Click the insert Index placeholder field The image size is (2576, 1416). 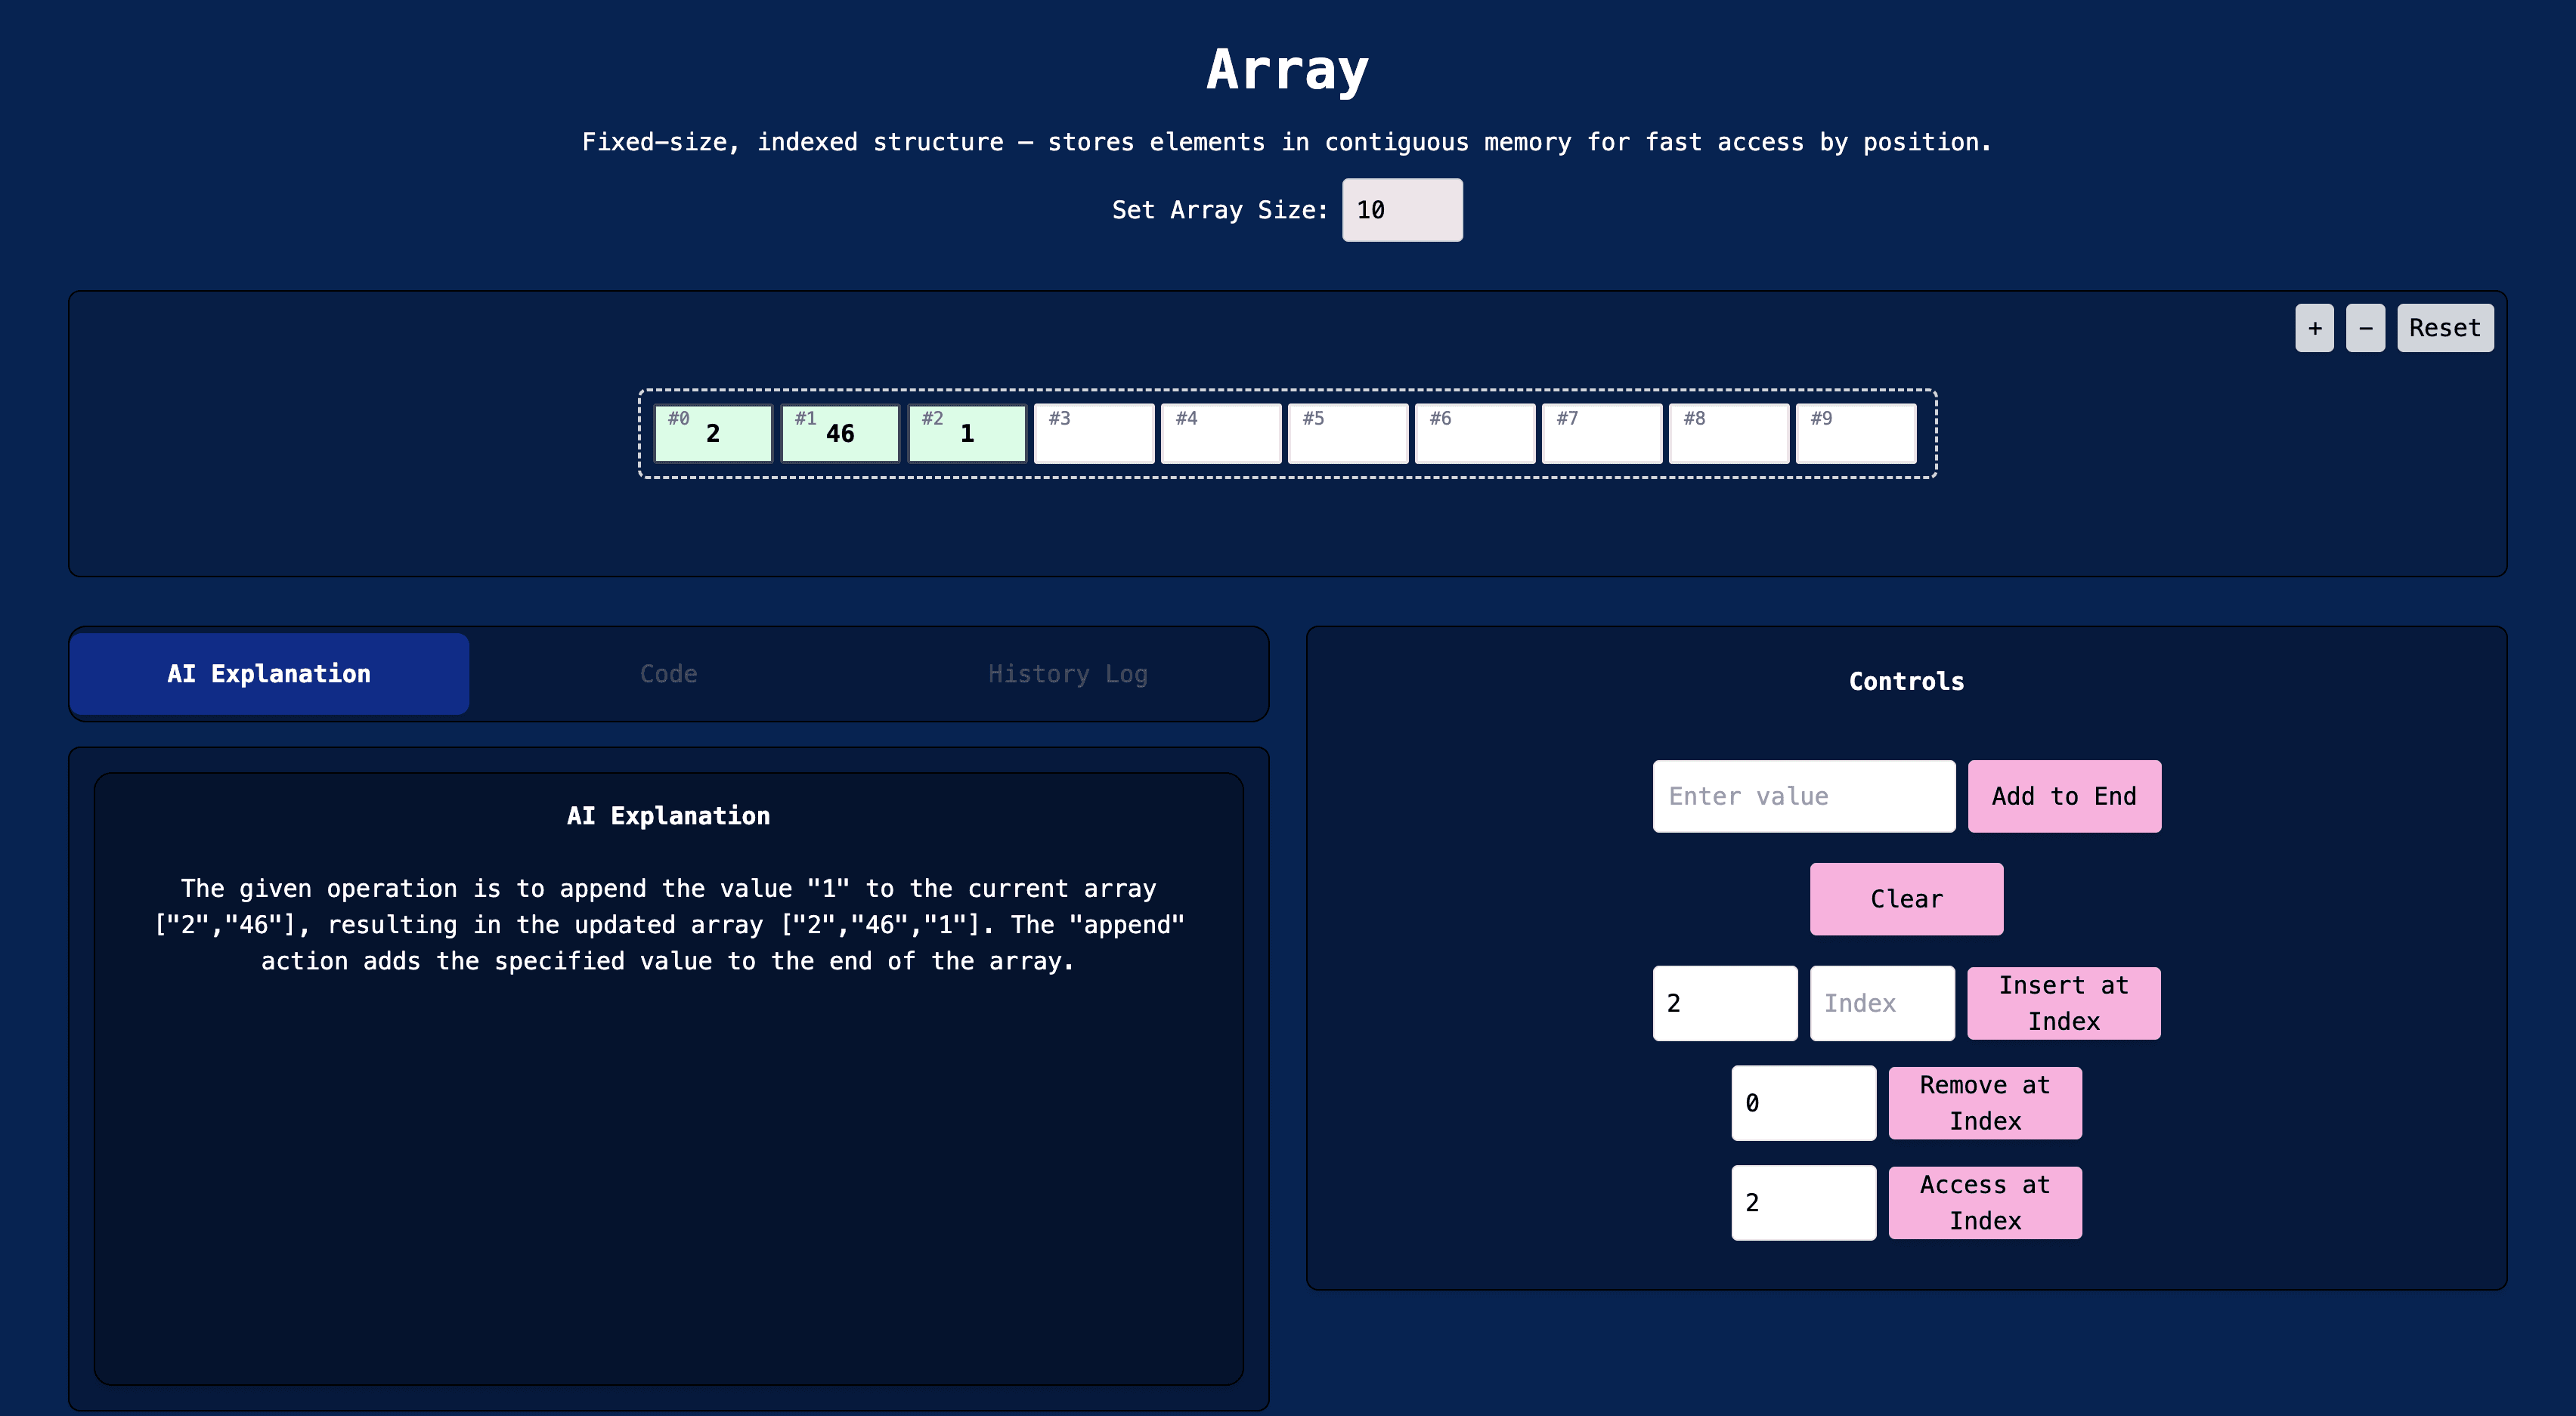pos(1881,1003)
